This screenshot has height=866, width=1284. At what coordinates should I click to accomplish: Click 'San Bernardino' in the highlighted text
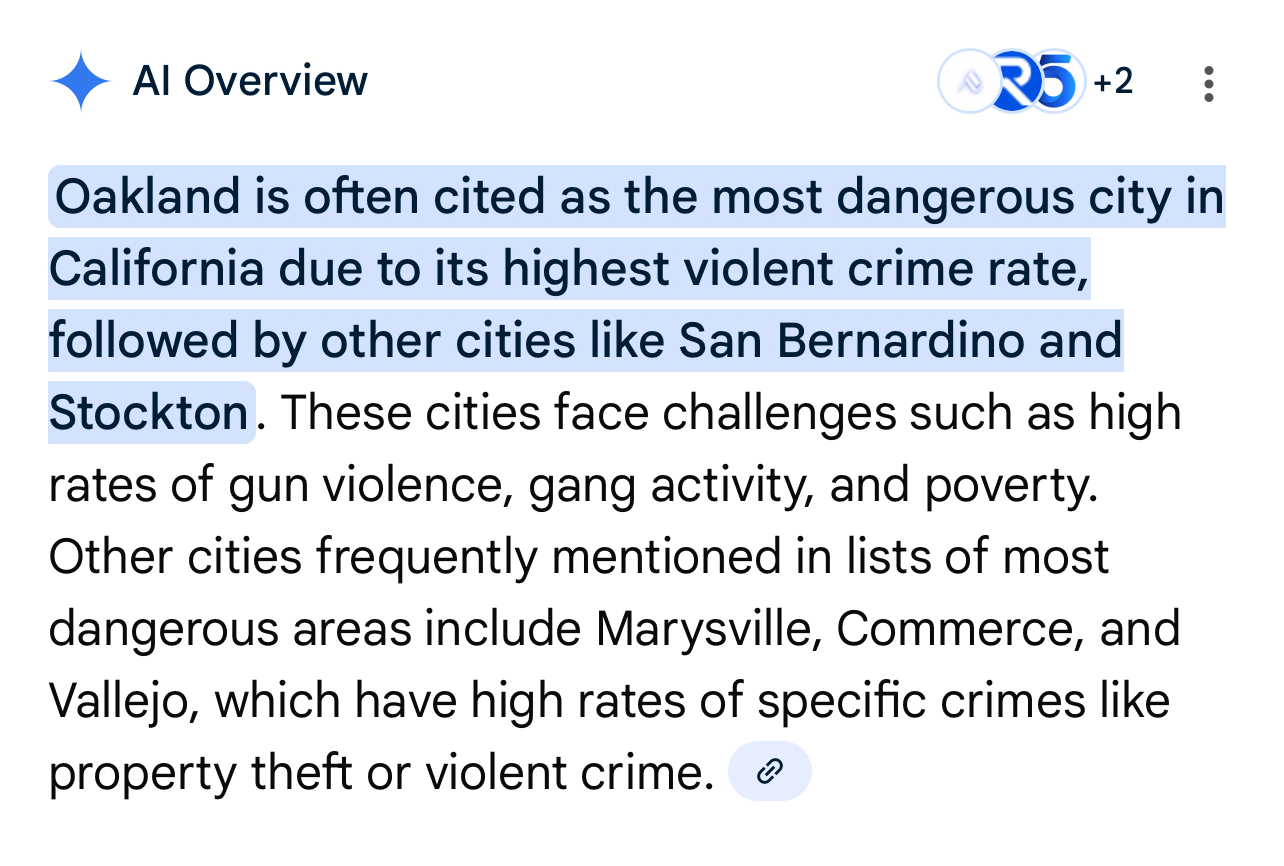[x=852, y=341]
